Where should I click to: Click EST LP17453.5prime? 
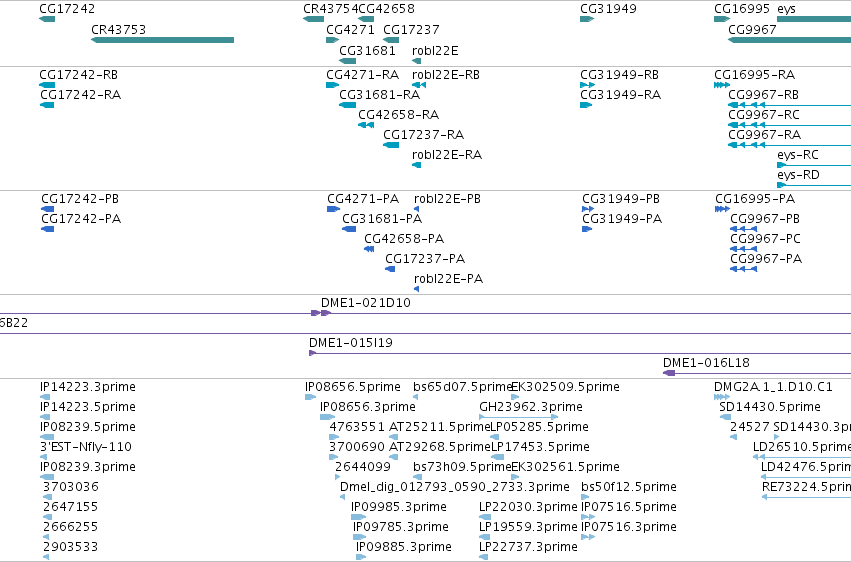(x=540, y=448)
